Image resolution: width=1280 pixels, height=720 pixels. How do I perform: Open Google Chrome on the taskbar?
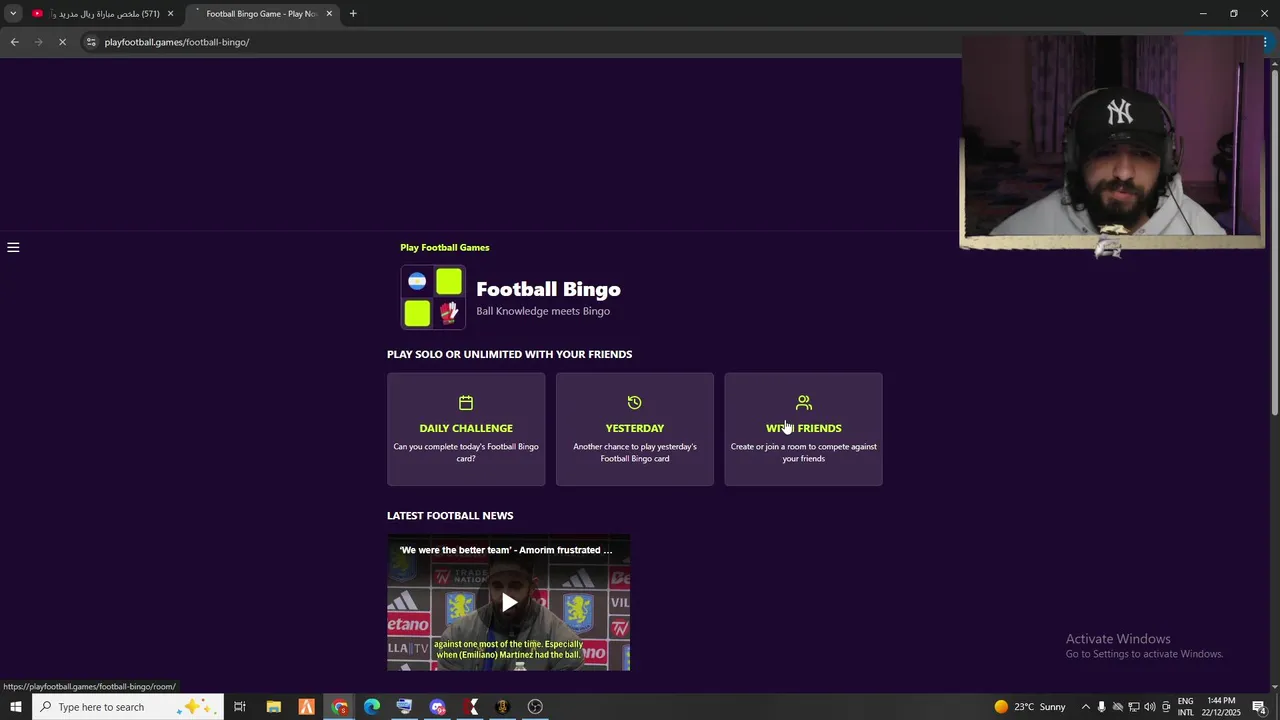tap(340, 707)
